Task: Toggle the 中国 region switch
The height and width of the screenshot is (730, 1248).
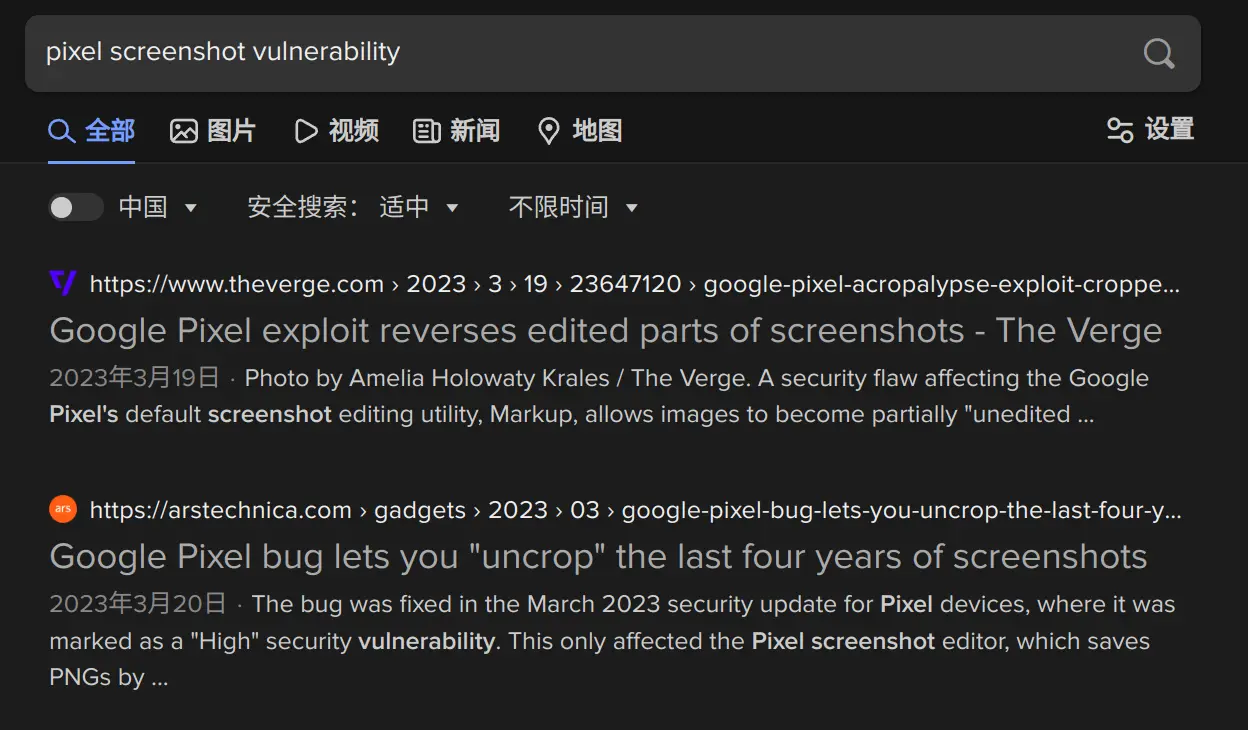Action: tap(76, 207)
